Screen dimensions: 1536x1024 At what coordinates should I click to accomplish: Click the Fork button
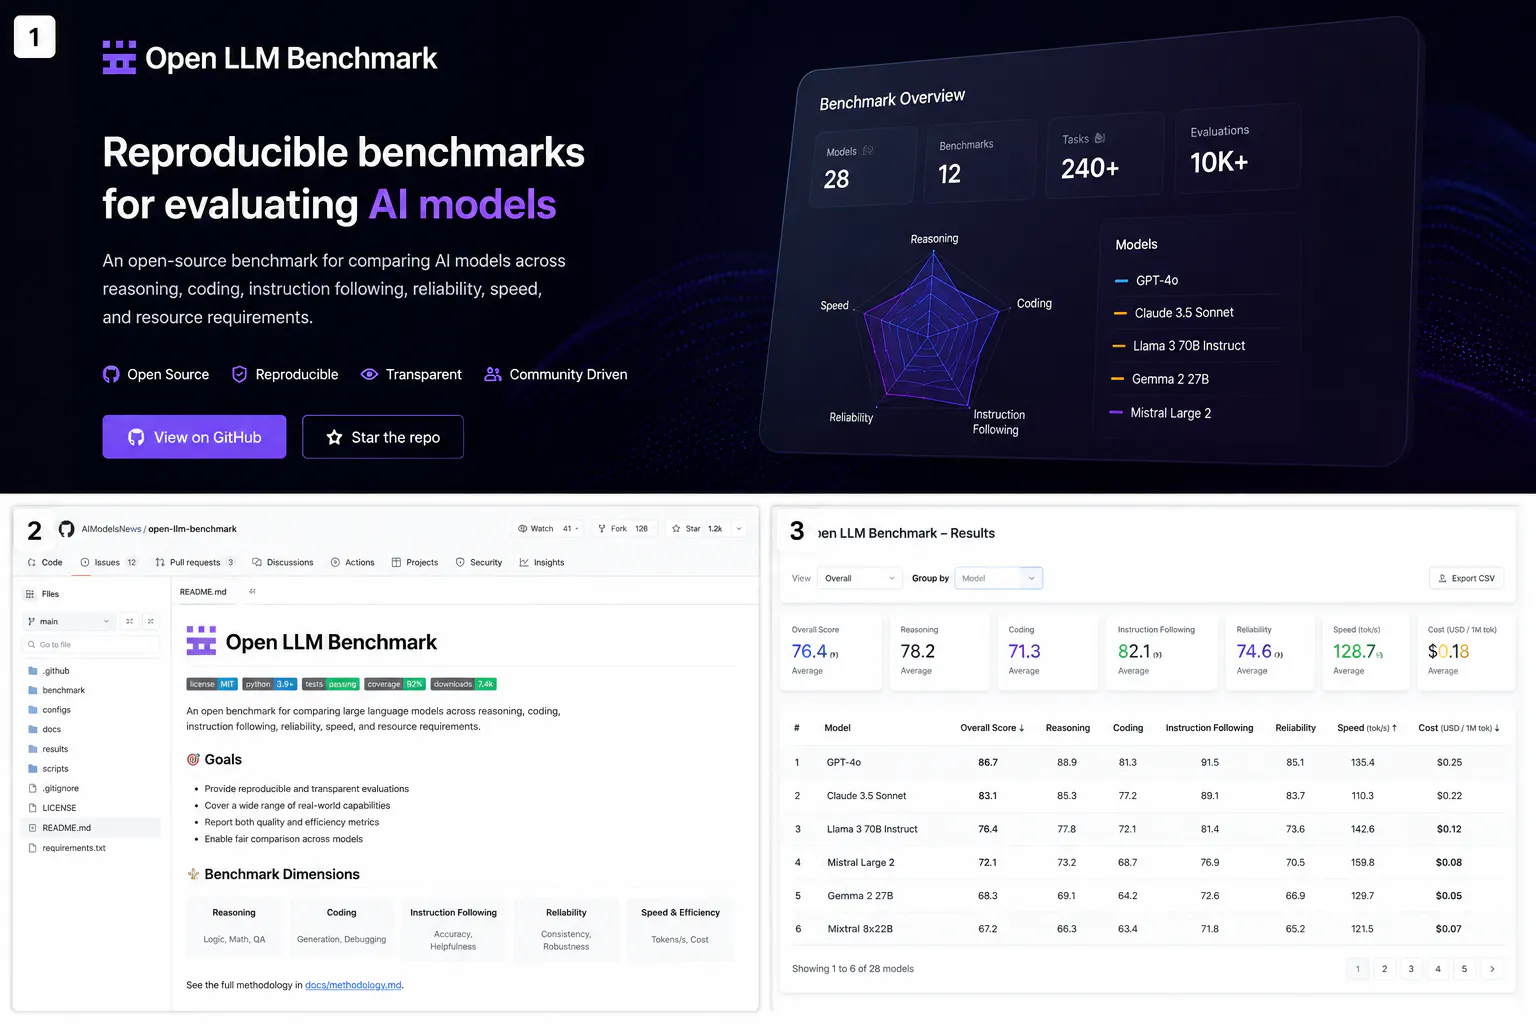[x=623, y=529]
